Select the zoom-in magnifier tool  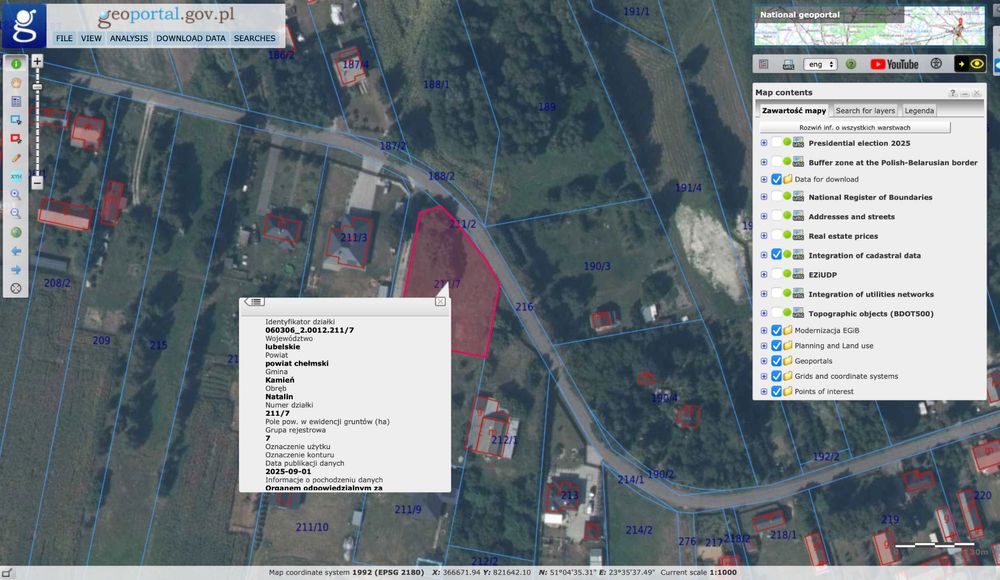click(x=16, y=195)
